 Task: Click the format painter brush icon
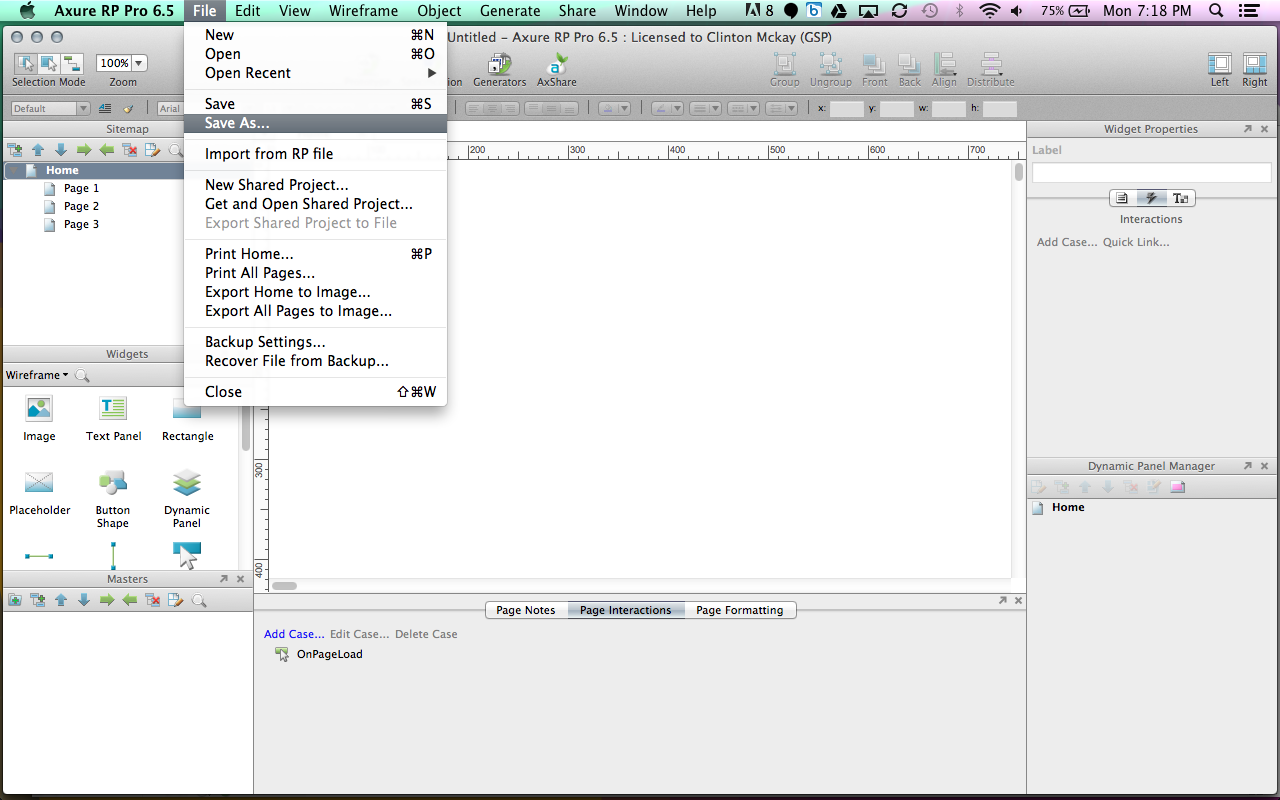pyautogui.click(x=127, y=108)
